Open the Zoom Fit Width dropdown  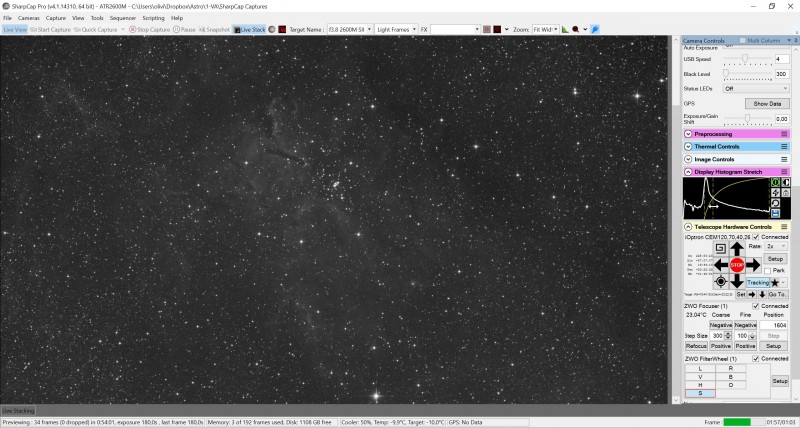pyautogui.click(x=556, y=30)
